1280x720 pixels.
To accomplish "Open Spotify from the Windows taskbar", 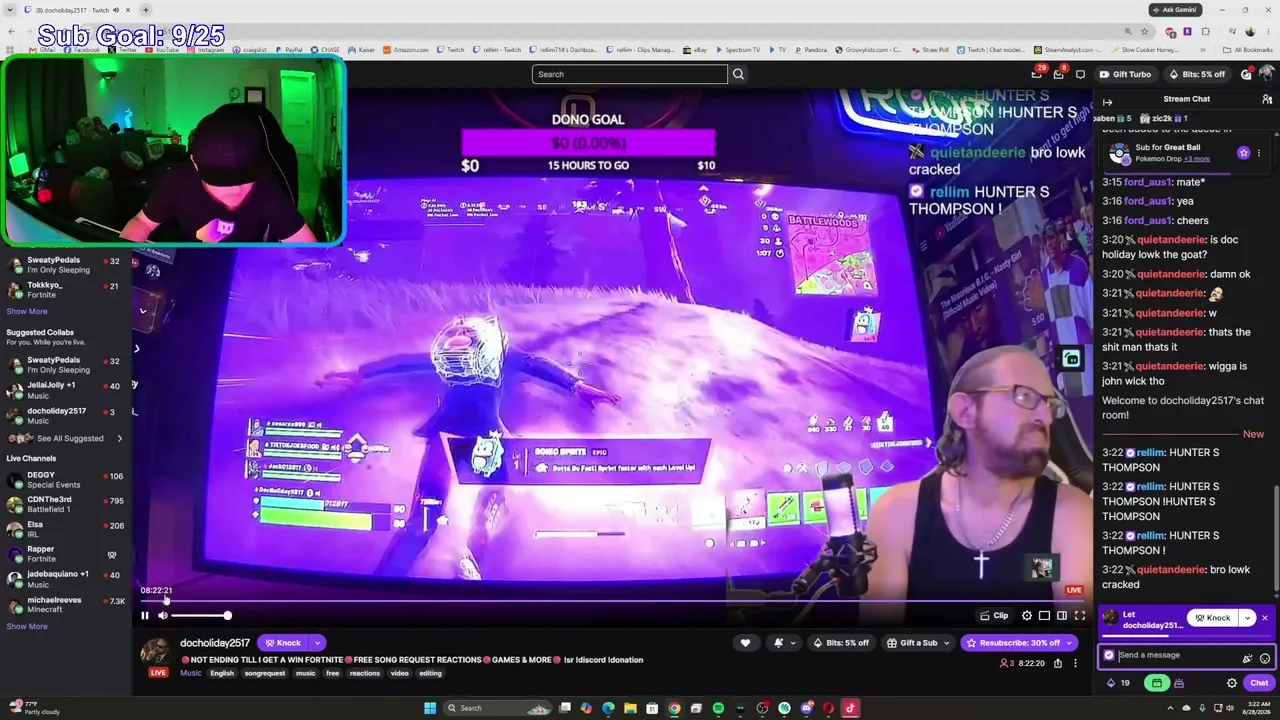I will tap(718, 708).
